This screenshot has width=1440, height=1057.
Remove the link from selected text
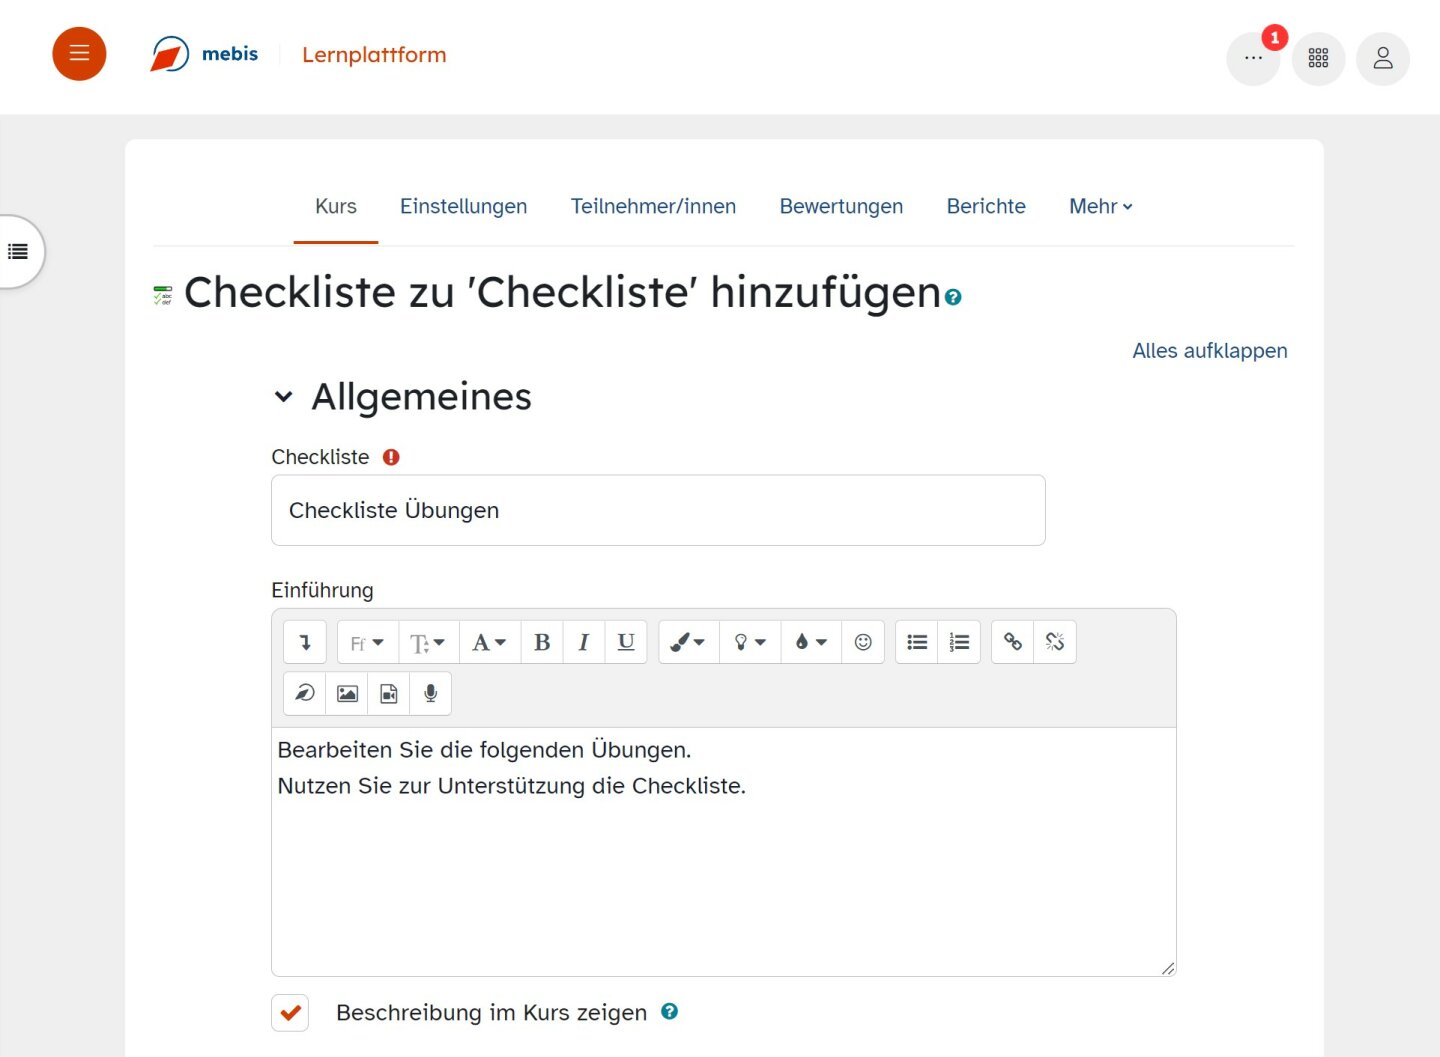1054,641
